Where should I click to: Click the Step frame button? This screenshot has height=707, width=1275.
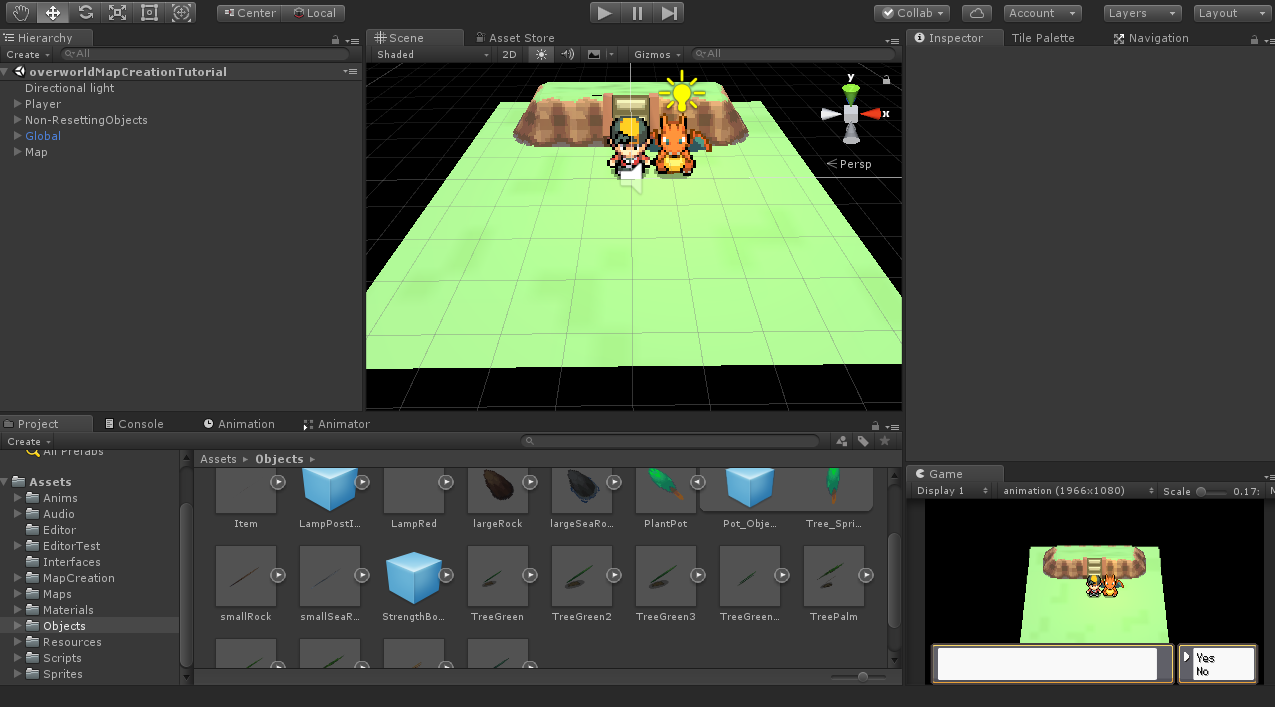pos(670,13)
